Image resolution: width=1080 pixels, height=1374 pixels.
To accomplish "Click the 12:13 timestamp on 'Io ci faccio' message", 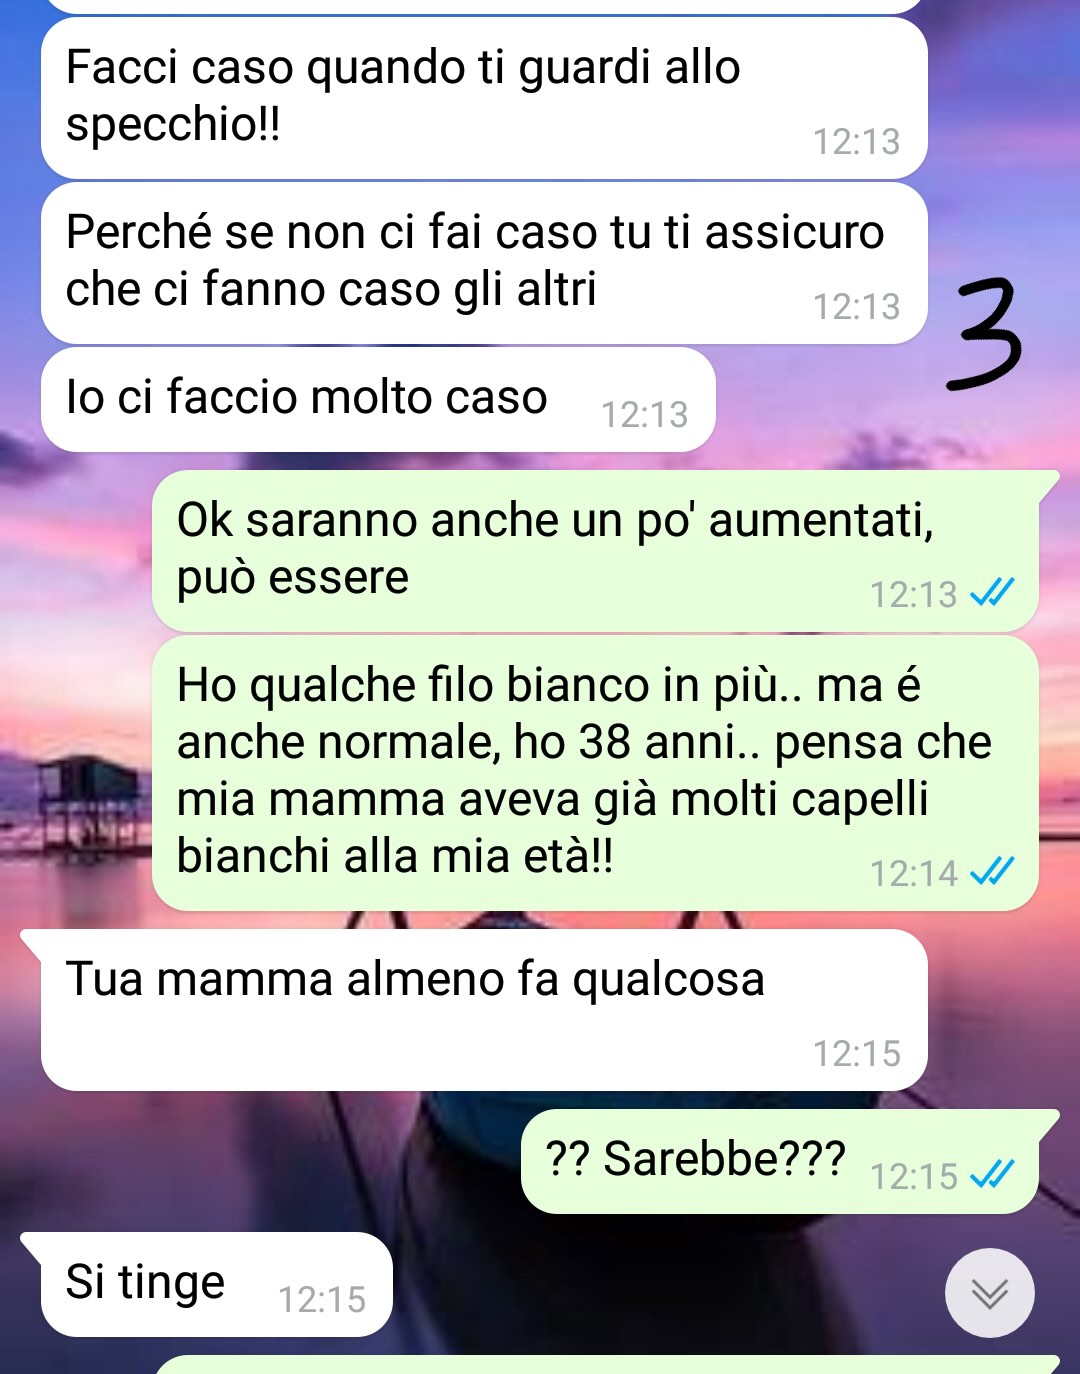I will point(645,414).
